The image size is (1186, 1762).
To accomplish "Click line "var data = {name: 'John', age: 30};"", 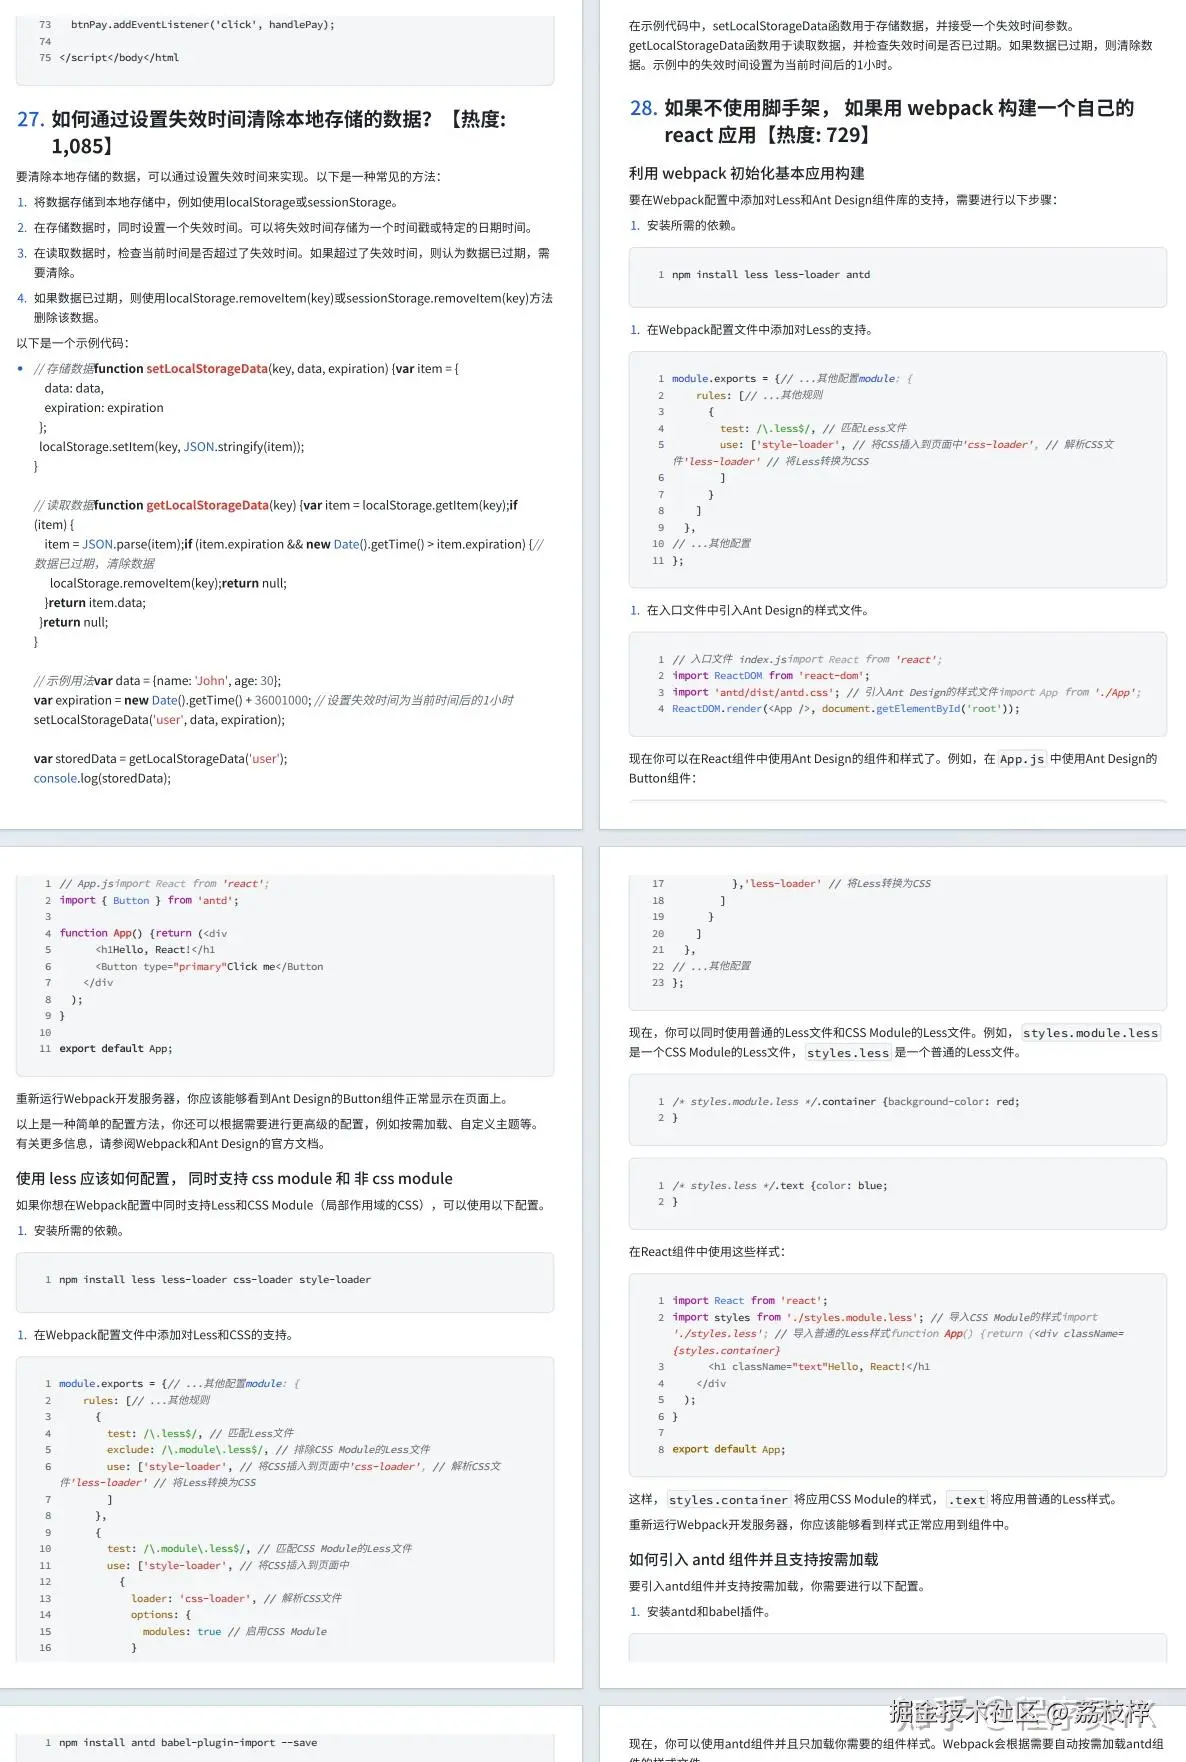I will [188, 680].
